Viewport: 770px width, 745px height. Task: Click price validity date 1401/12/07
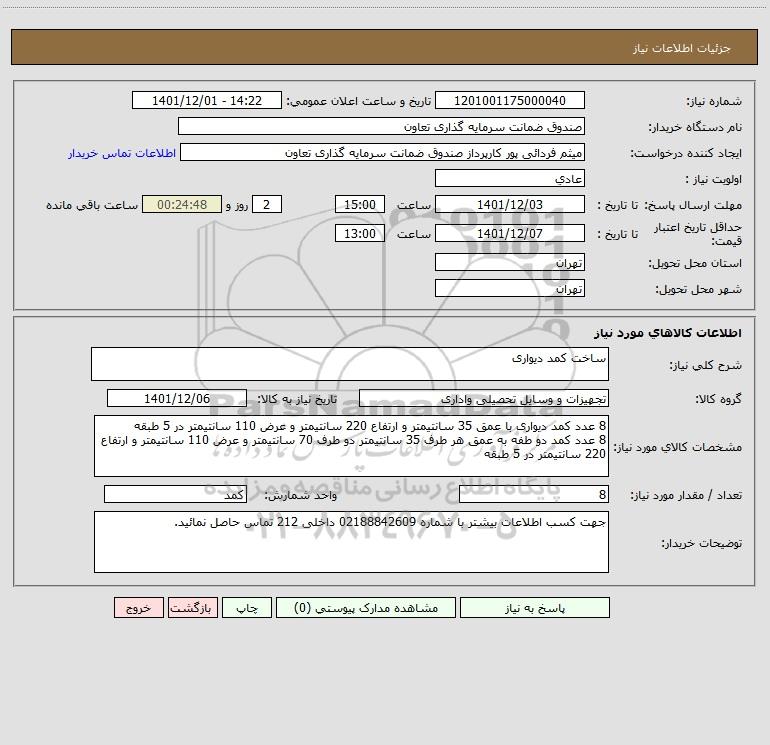coord(510,234)
